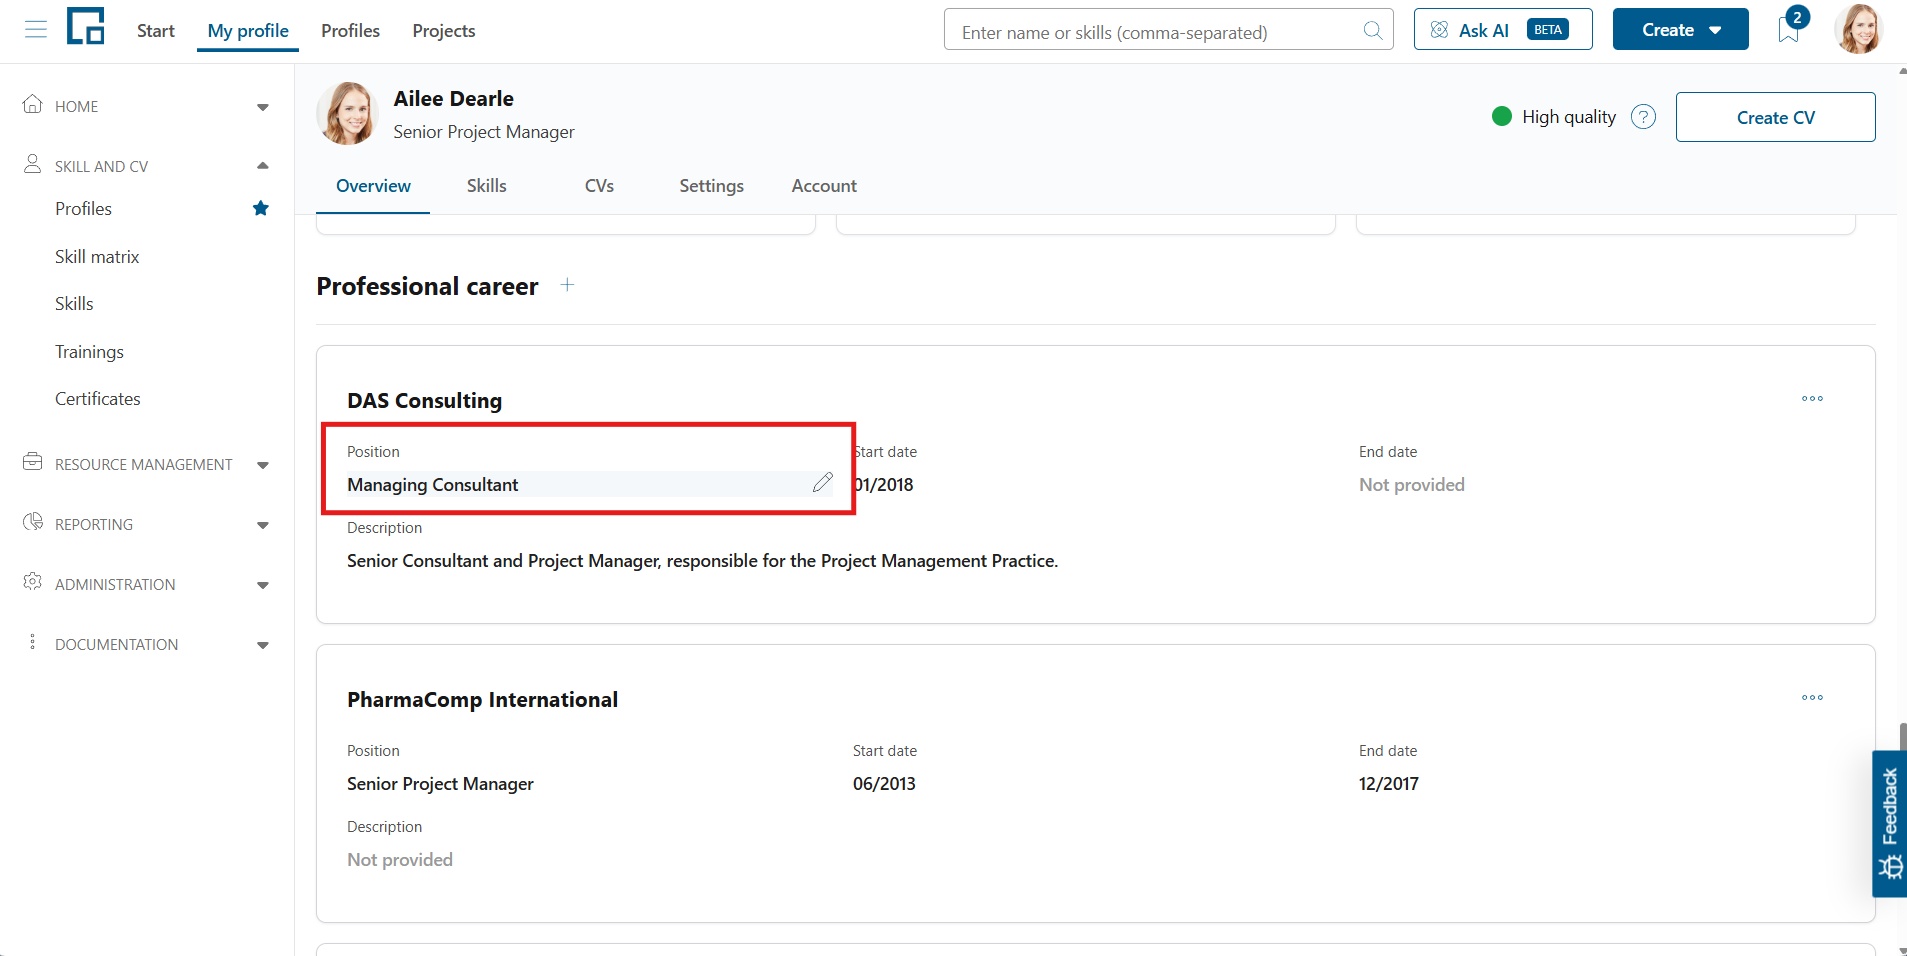Edit the Managing Consultant position with pencil
Image resolution: width=1907 pixels, height=956 pixels.
[822, 483]
